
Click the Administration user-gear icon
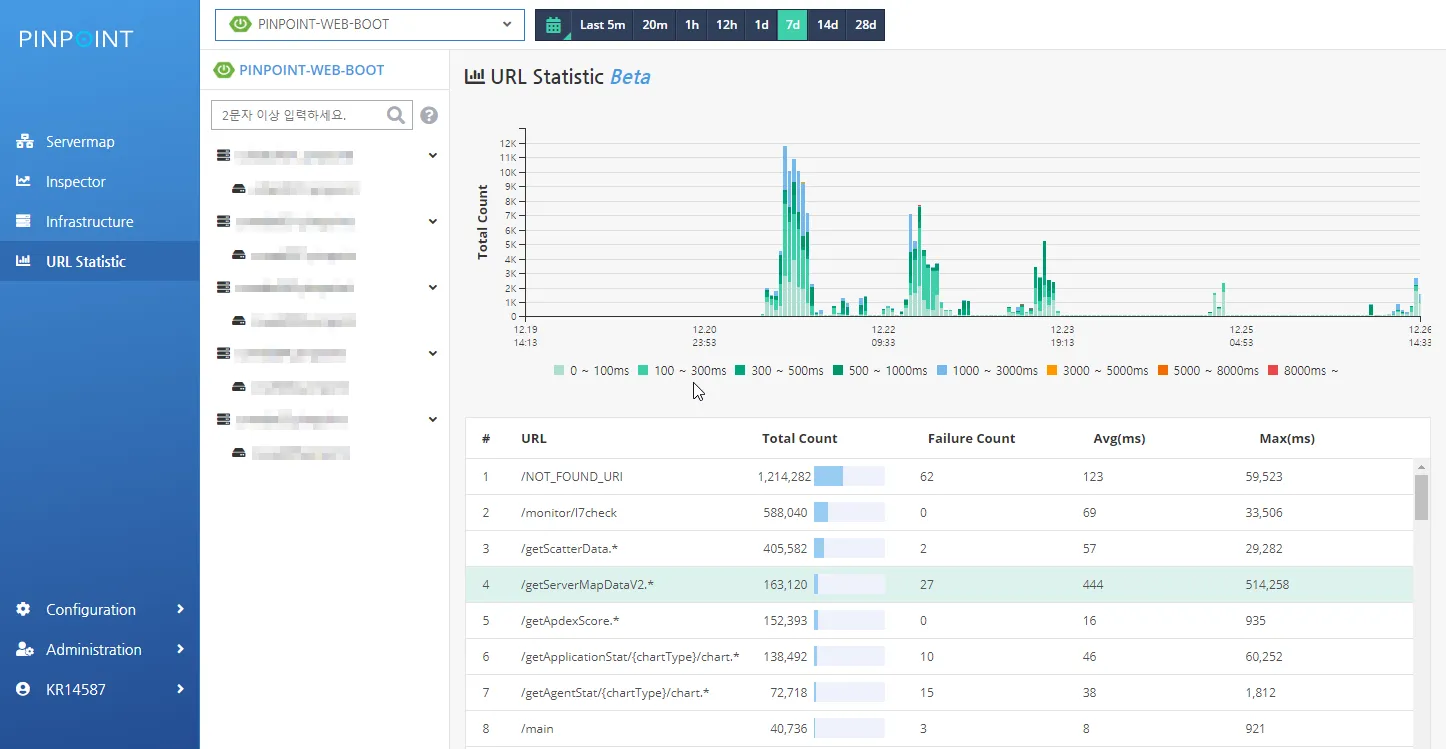coord(25,650)
